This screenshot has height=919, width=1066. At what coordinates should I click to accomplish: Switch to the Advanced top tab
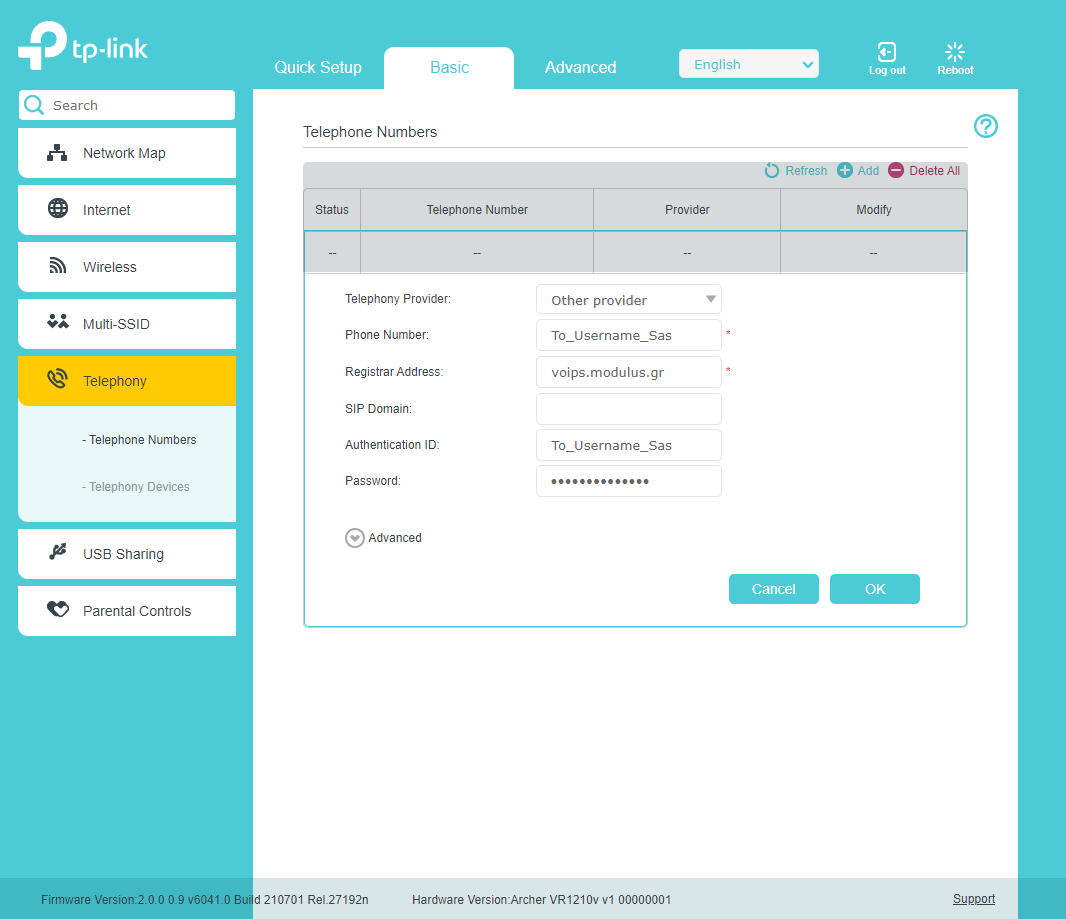(x=581, y=67)
